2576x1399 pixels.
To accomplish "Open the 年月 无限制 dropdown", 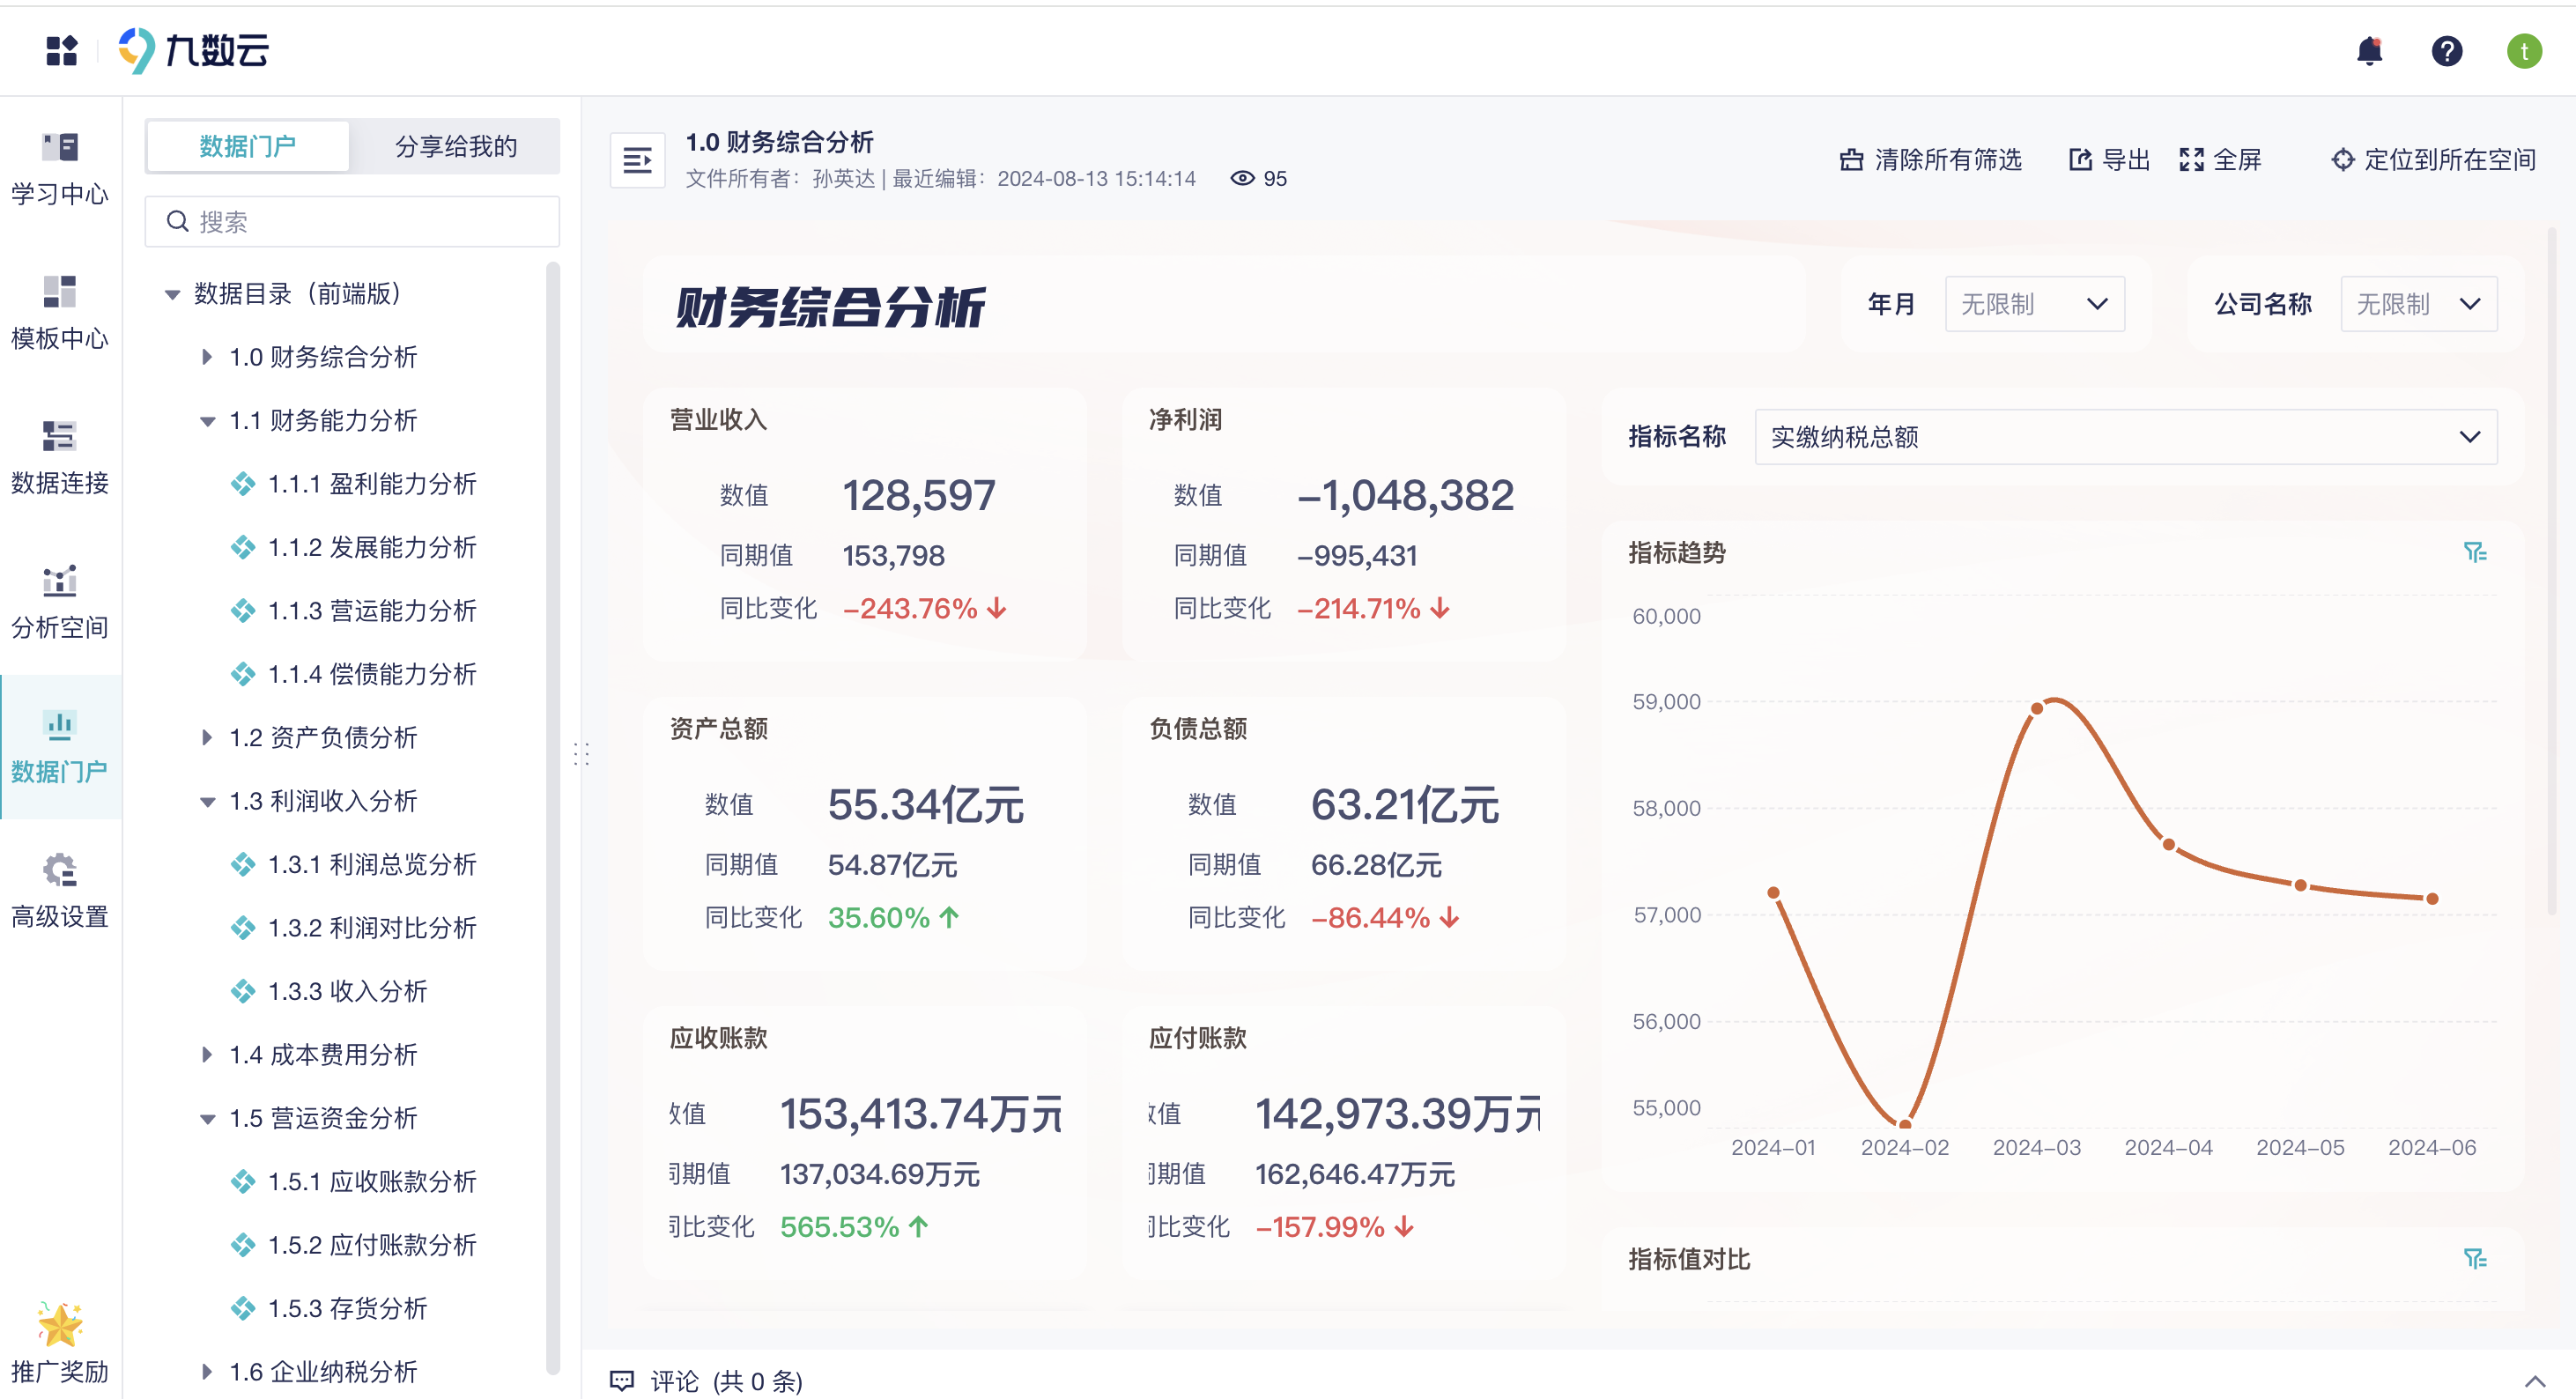I will tap(2034, 304).
